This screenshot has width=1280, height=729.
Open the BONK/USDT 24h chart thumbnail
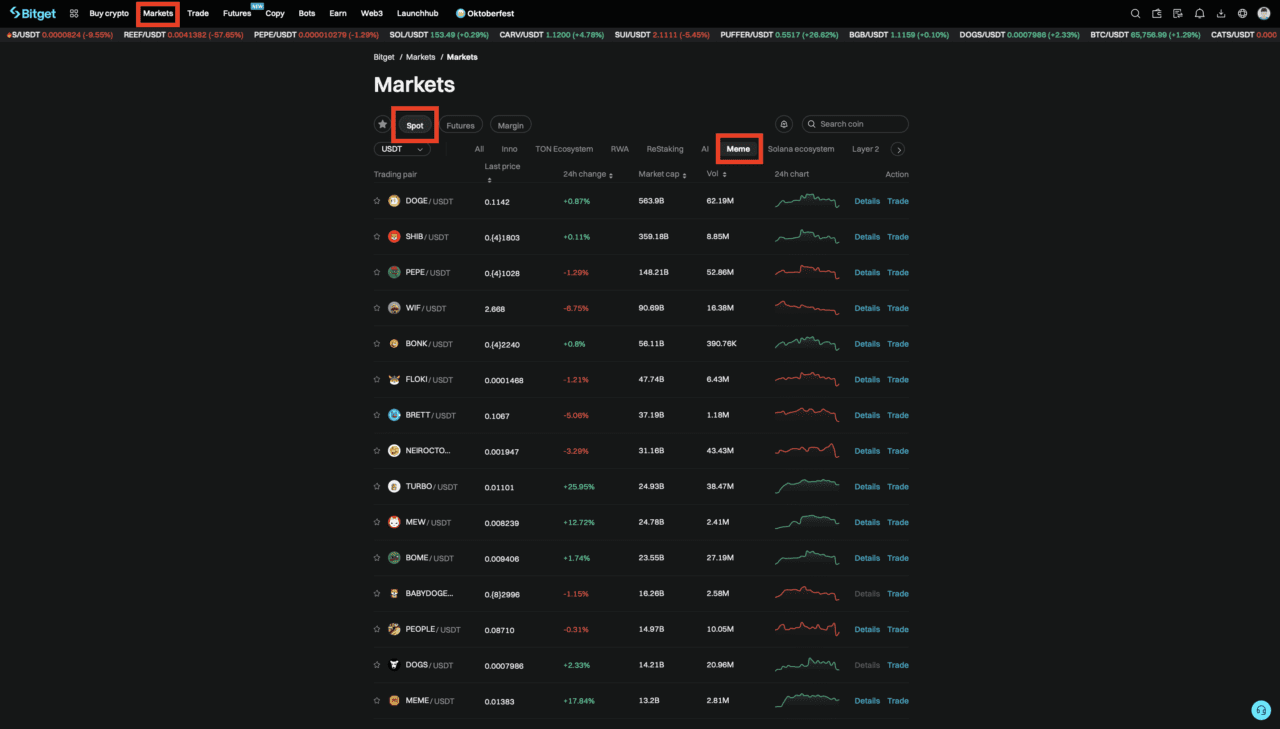point(807,343)
